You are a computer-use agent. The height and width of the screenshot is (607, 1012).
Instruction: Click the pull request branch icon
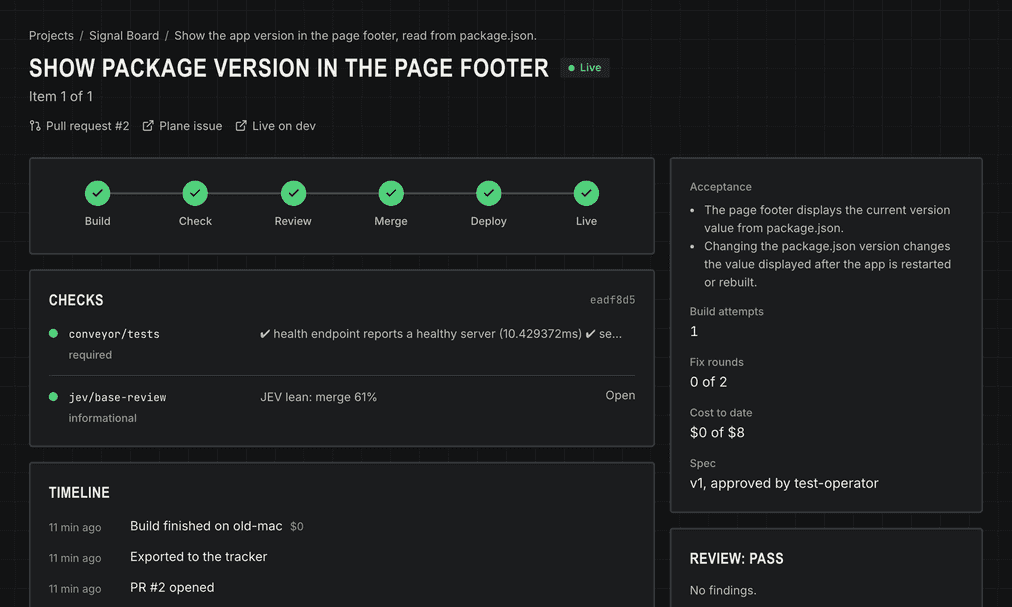click(35, 126)
